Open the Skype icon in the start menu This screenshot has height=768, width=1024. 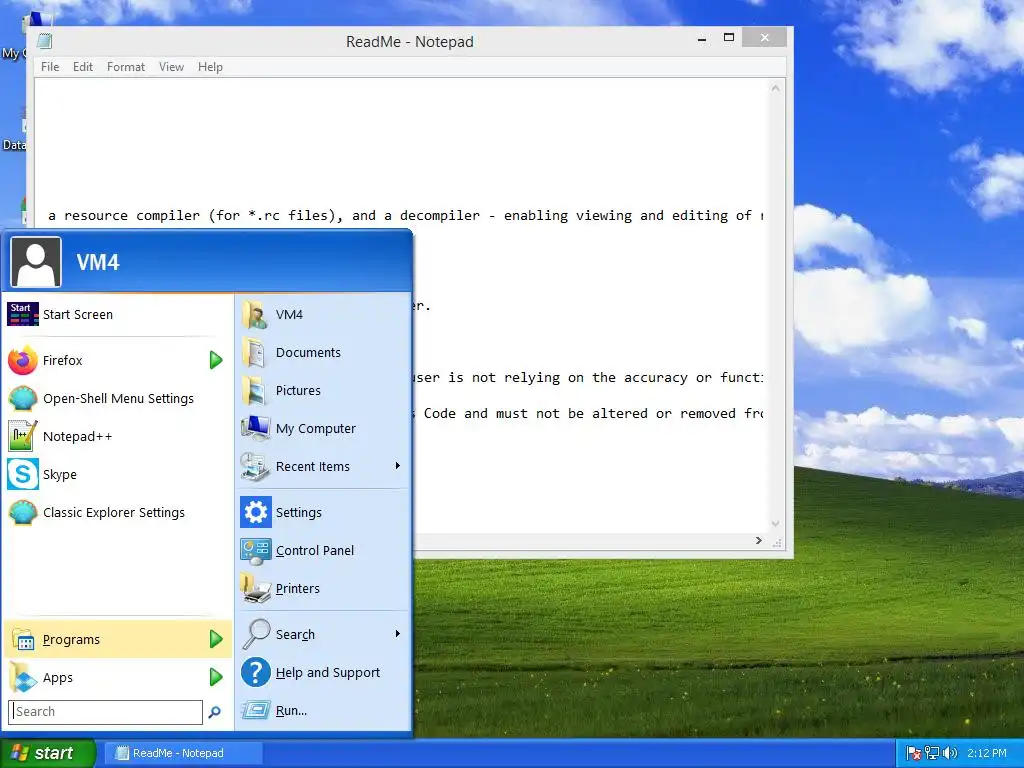[22, 474]
